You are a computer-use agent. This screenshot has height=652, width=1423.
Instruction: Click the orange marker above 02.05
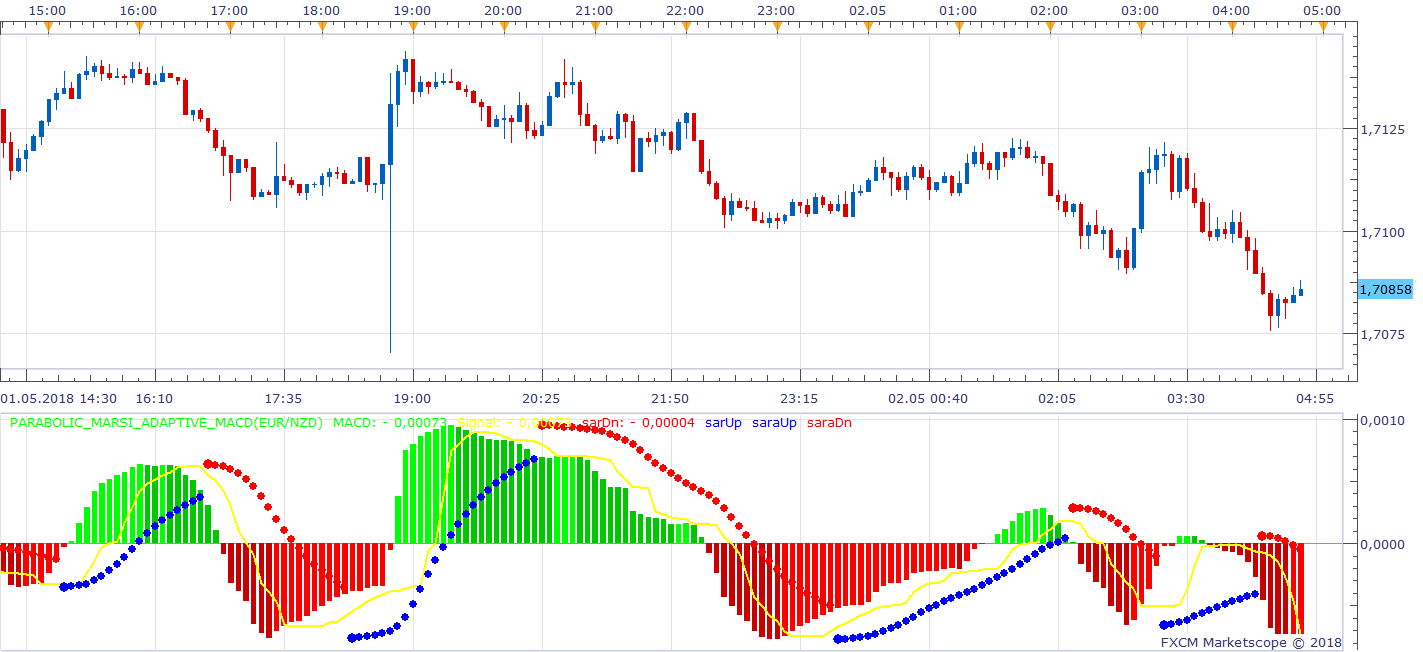(867, 26)
